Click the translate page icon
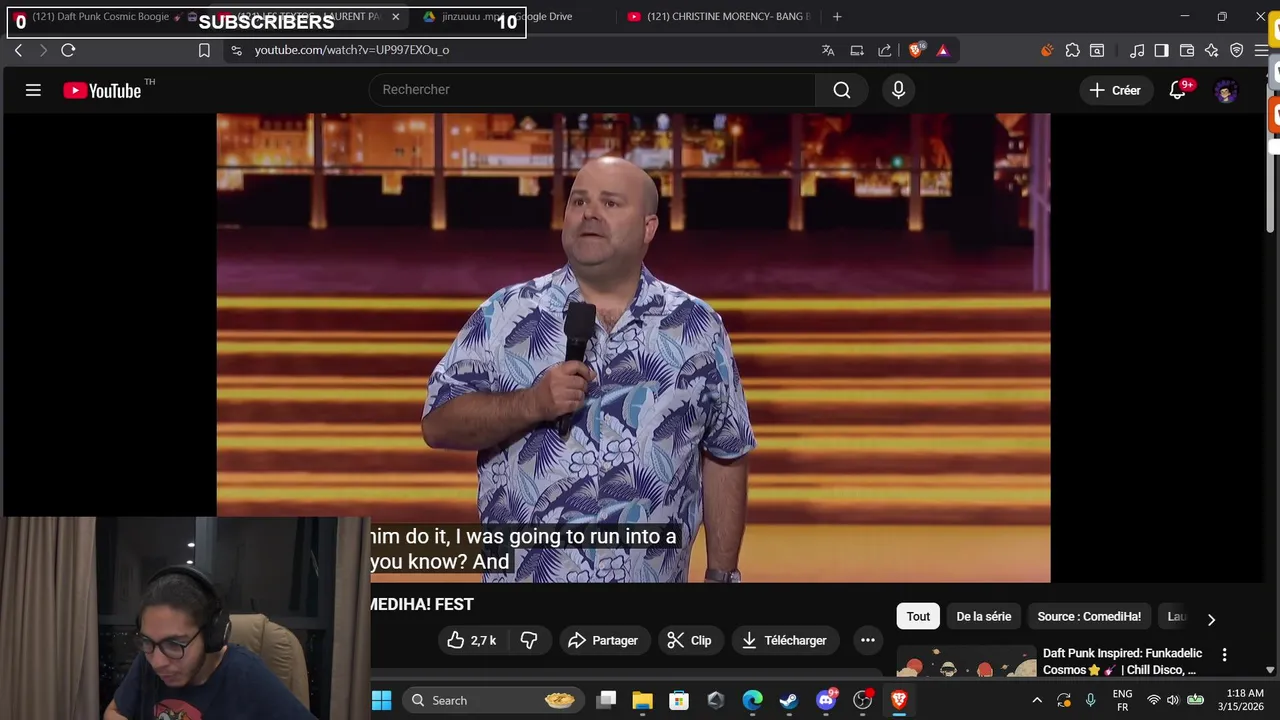This screenshot has width=1280, height=720. 828,50
